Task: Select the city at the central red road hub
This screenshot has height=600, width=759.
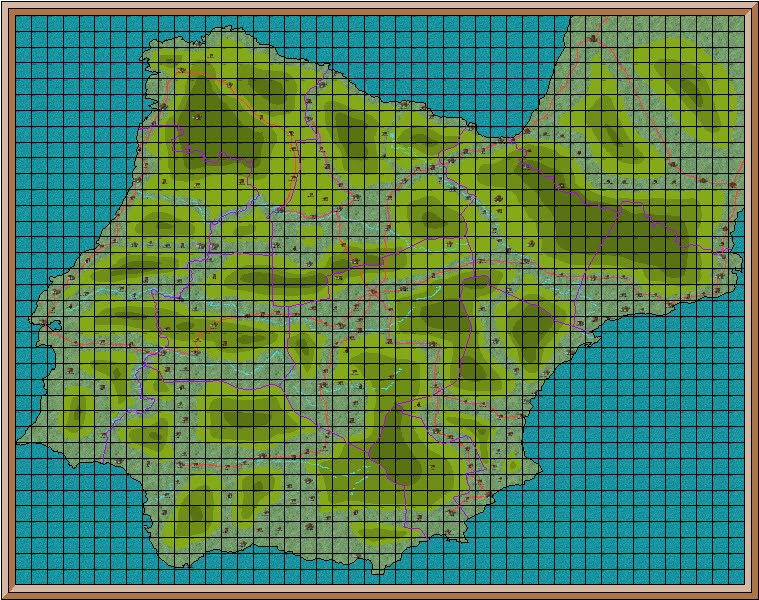Action: 372,292
